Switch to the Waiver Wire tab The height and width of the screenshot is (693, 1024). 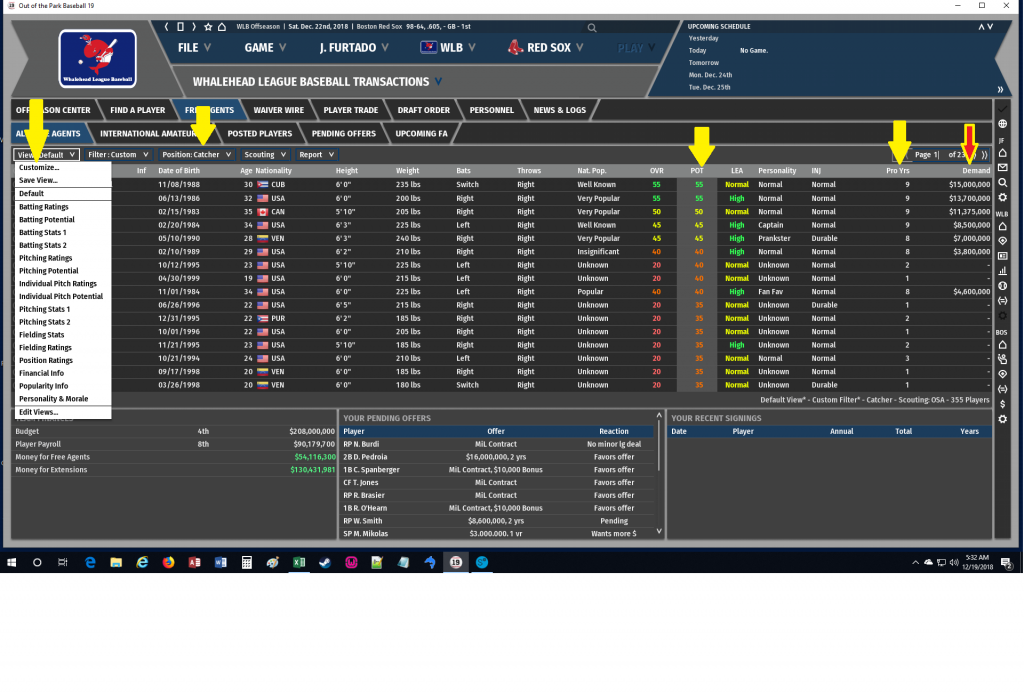(x=278, y=110)
